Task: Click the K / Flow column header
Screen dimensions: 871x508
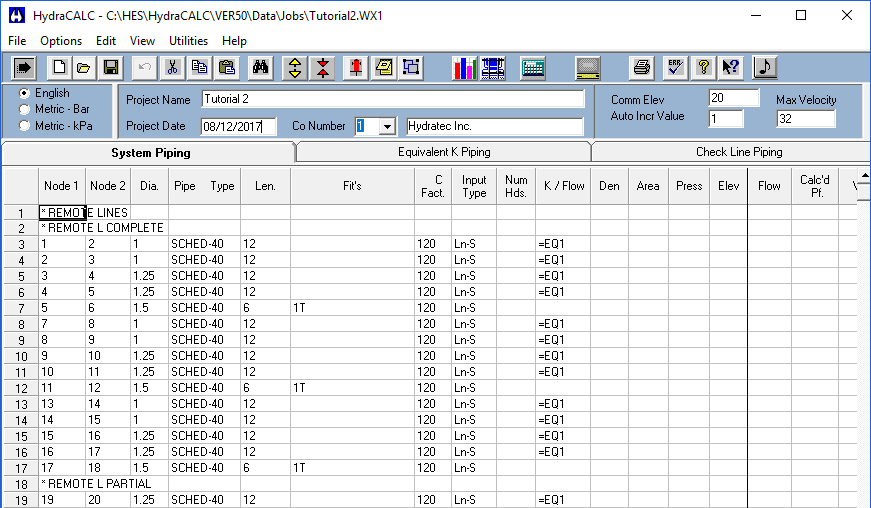Action: 563,186
